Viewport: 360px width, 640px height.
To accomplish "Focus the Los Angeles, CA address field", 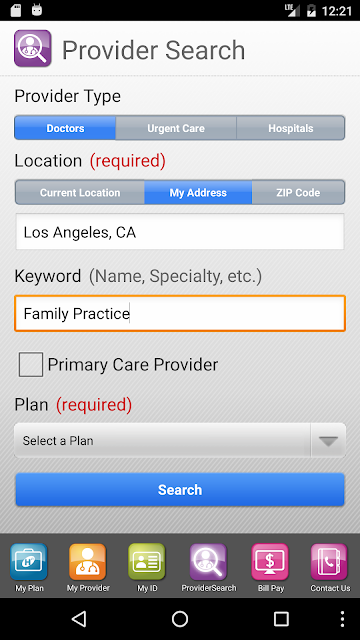I will (180, 231).
